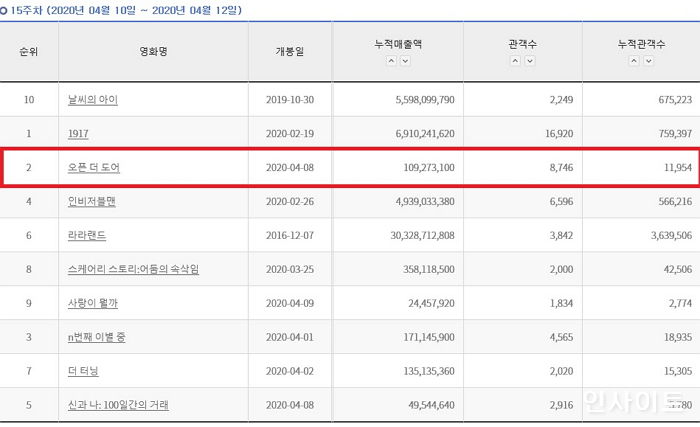Click the down arrow under 관객수

point(528,61)
